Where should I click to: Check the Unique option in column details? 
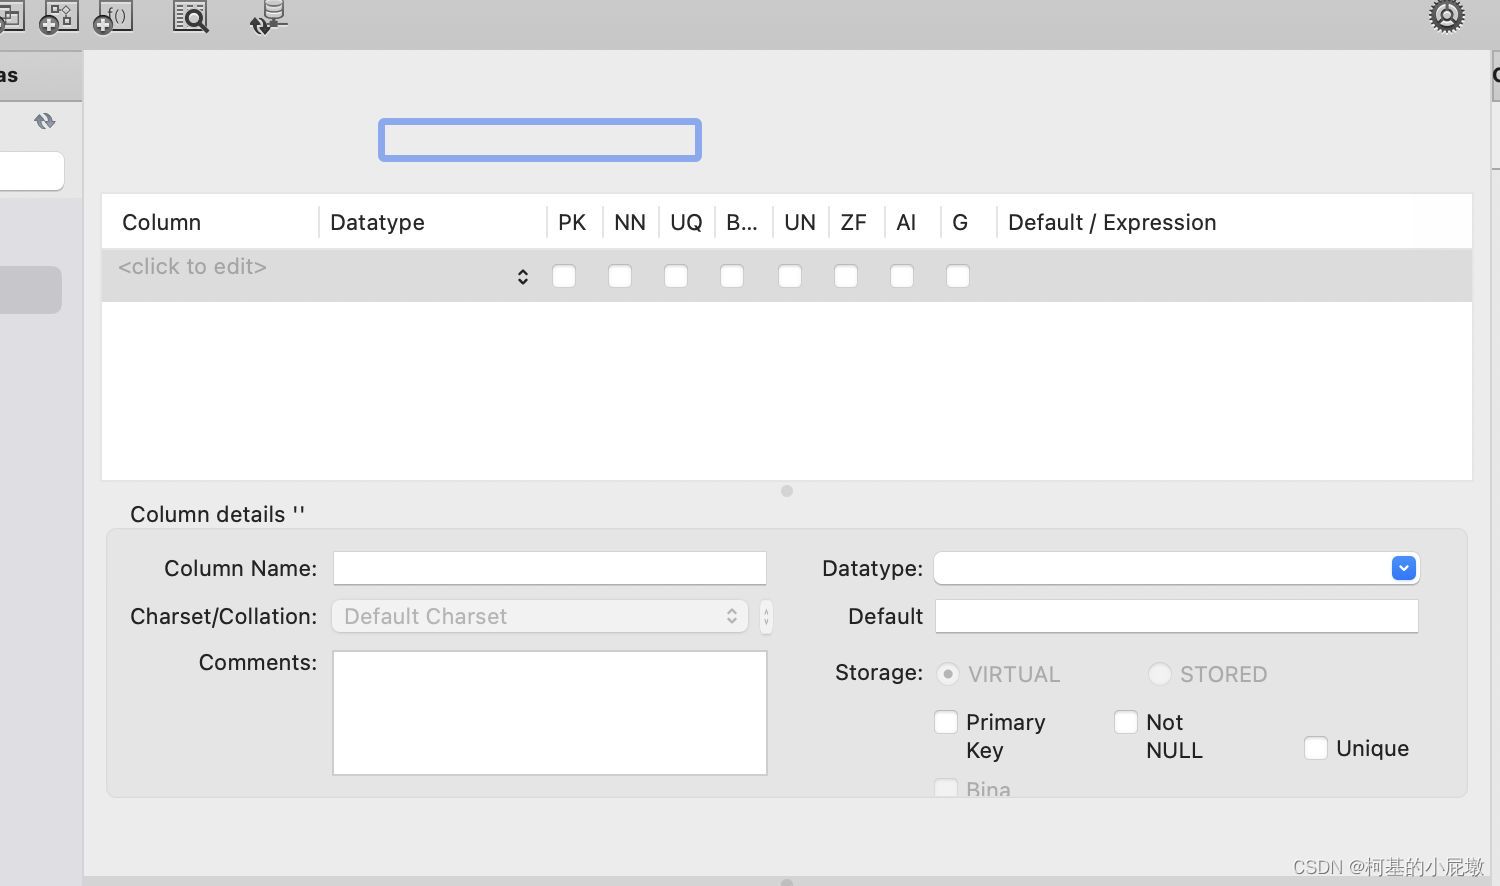pyautogui.click(x=1316, y=748)
